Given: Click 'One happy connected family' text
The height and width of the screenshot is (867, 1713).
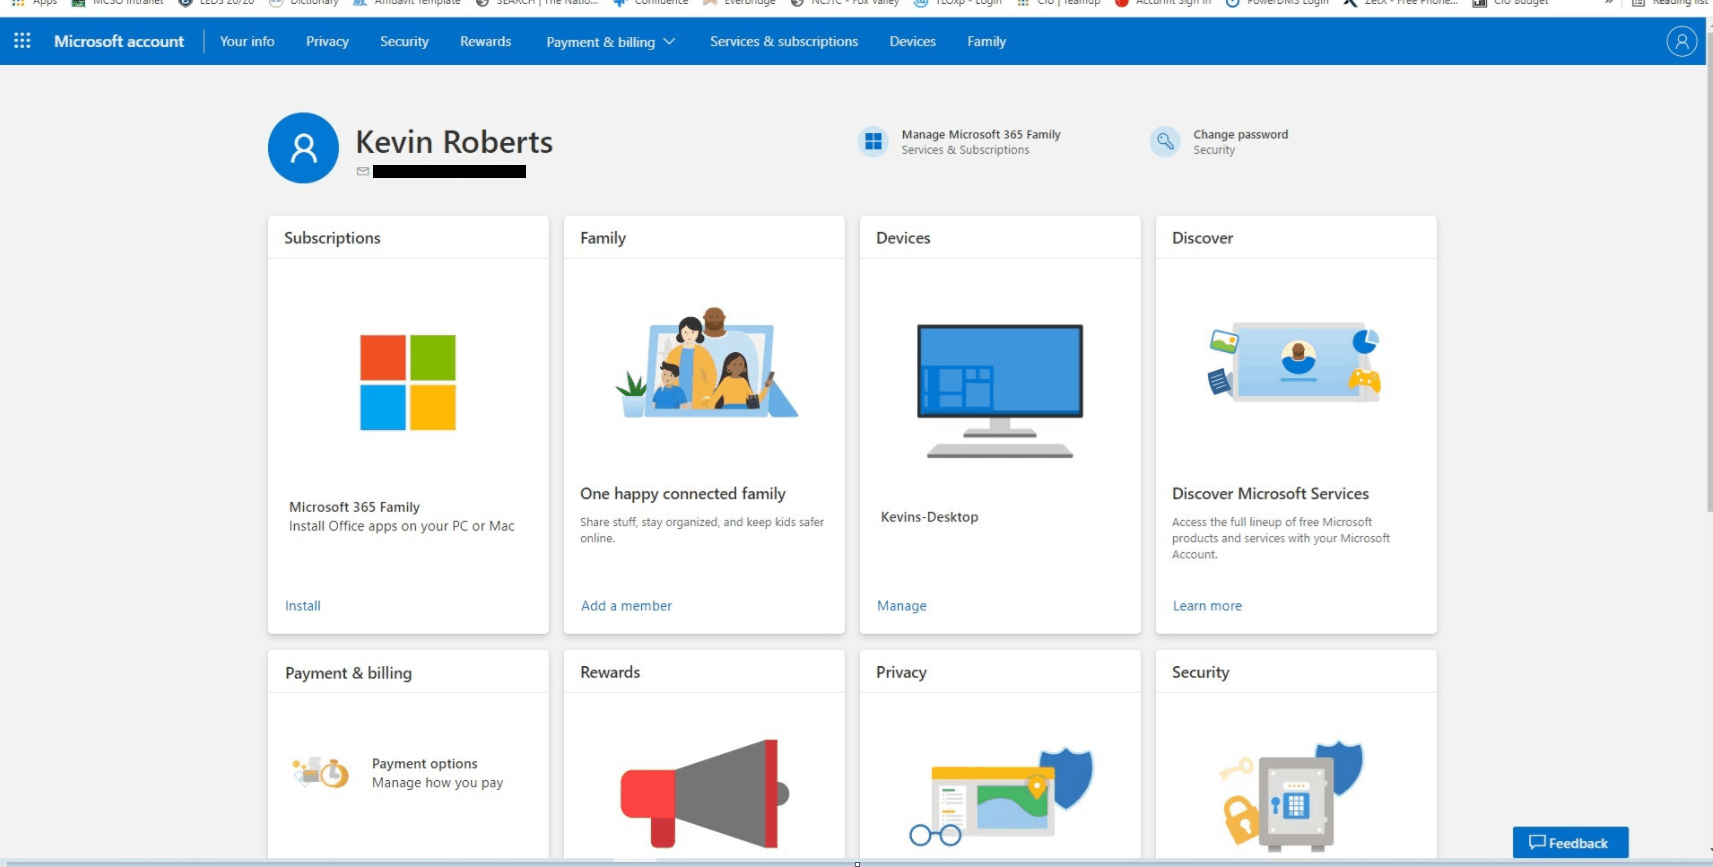Looking at the screenshot, I should click(683, 494).
